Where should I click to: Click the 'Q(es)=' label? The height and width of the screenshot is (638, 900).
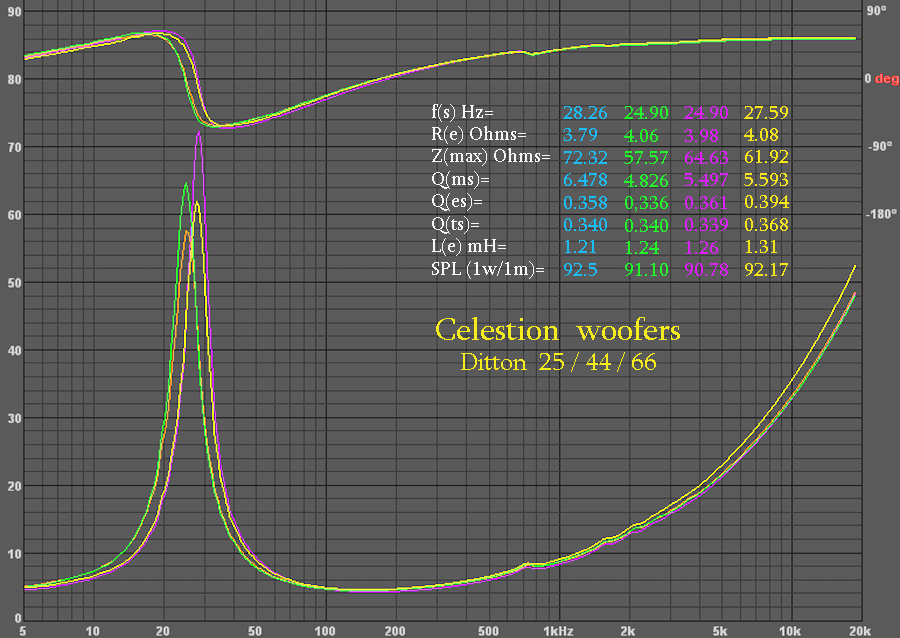click(457, 201)
